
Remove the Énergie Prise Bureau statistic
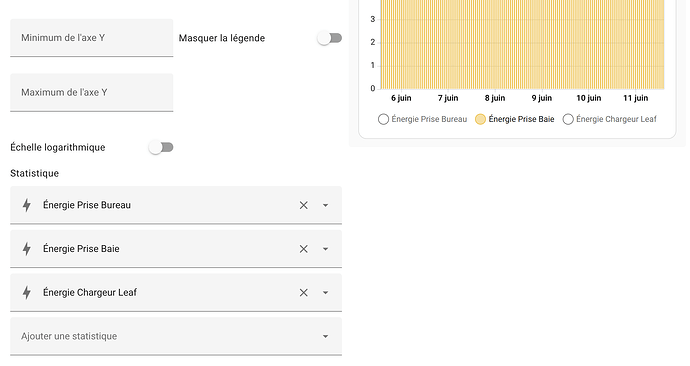(304, 205)
